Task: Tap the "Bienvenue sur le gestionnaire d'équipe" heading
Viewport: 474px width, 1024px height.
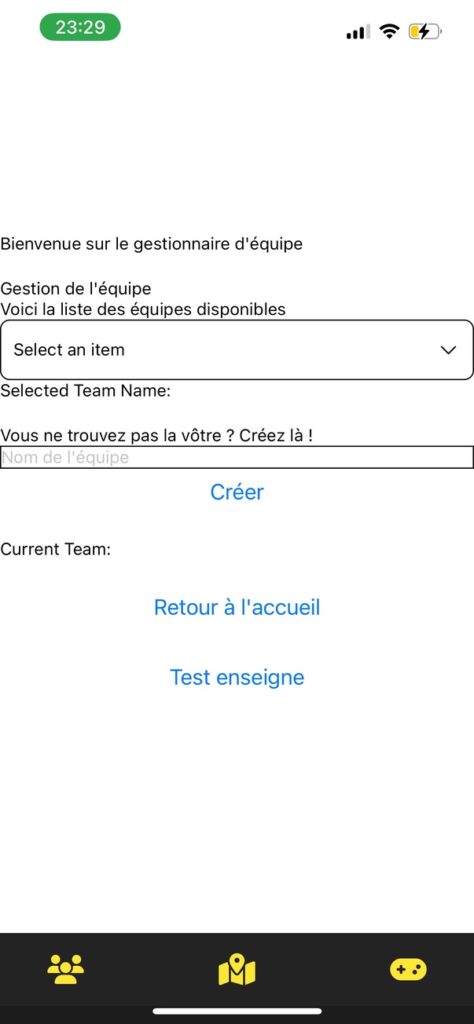Action: tap(151, 244)
